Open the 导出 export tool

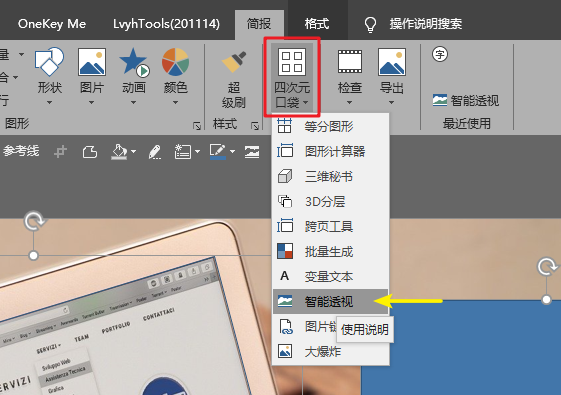point(392,76)
